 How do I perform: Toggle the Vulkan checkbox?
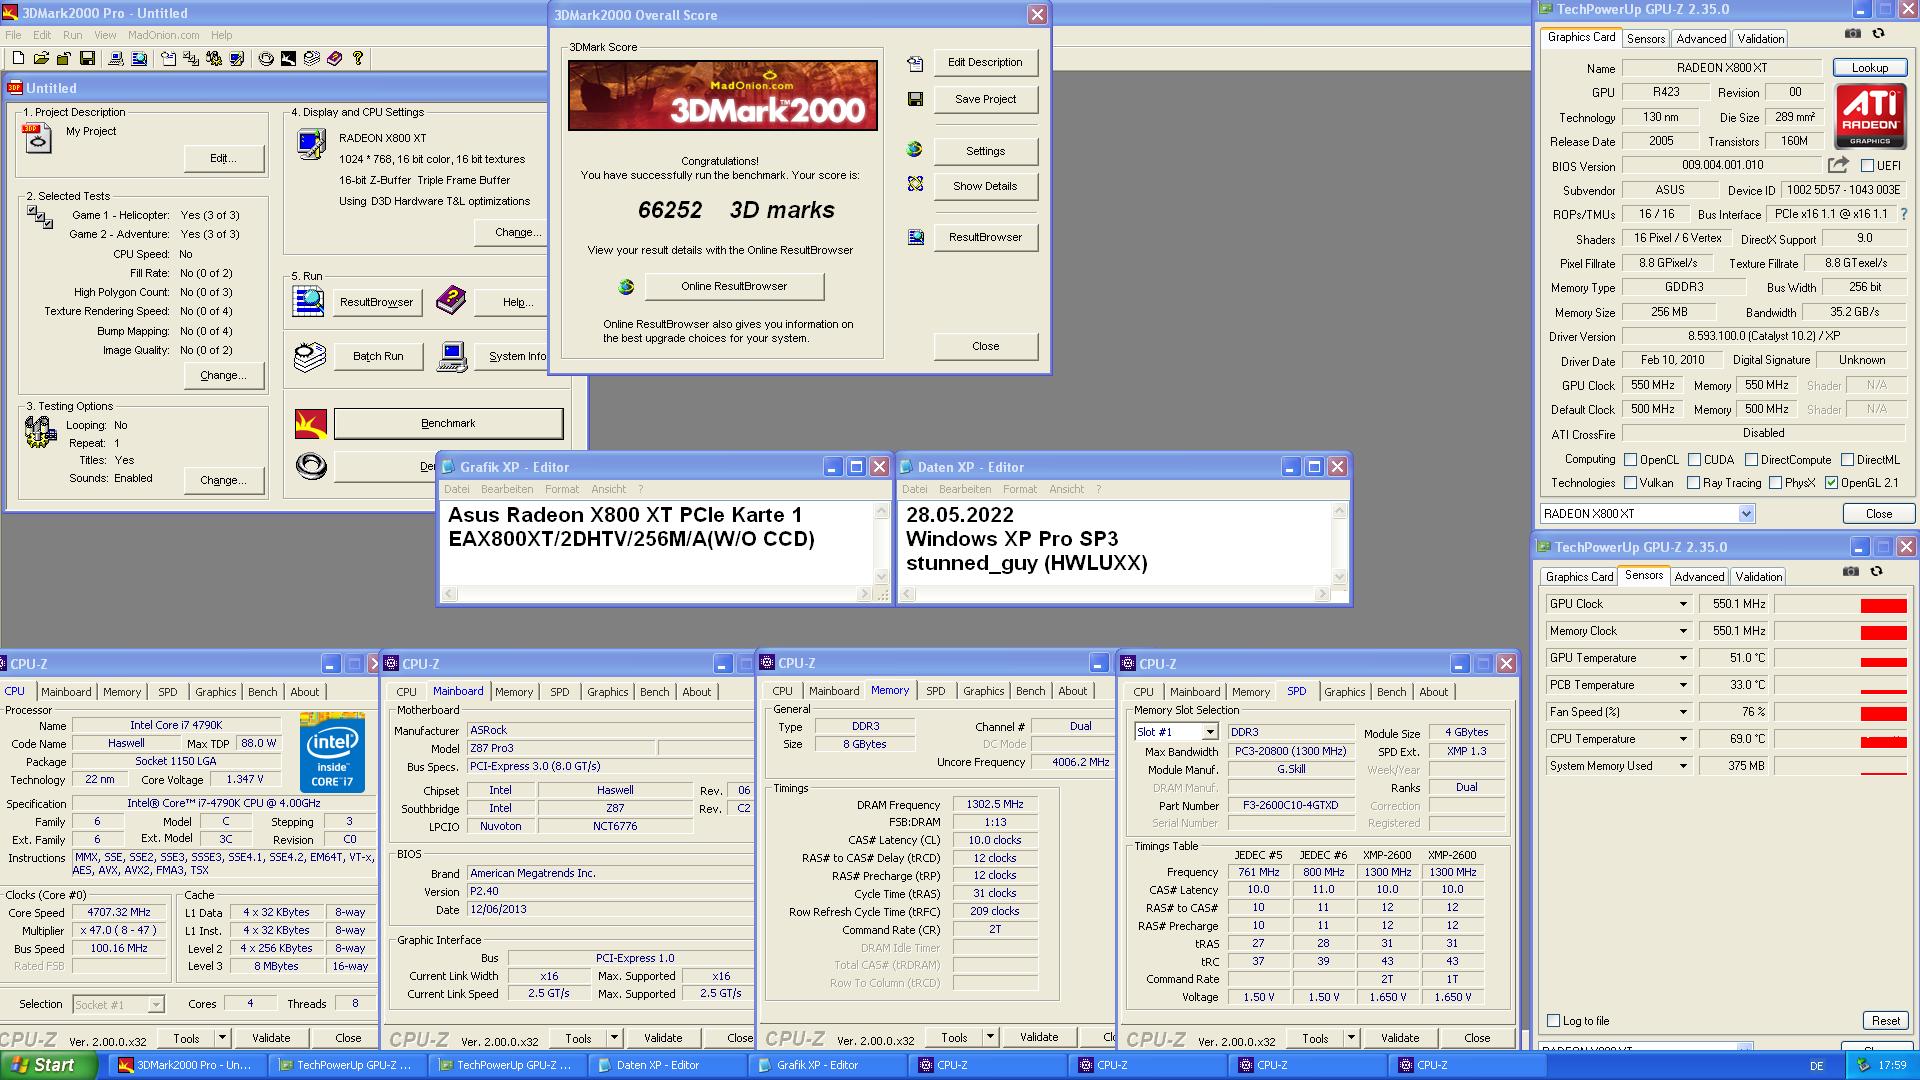[x=1631, y=483]
